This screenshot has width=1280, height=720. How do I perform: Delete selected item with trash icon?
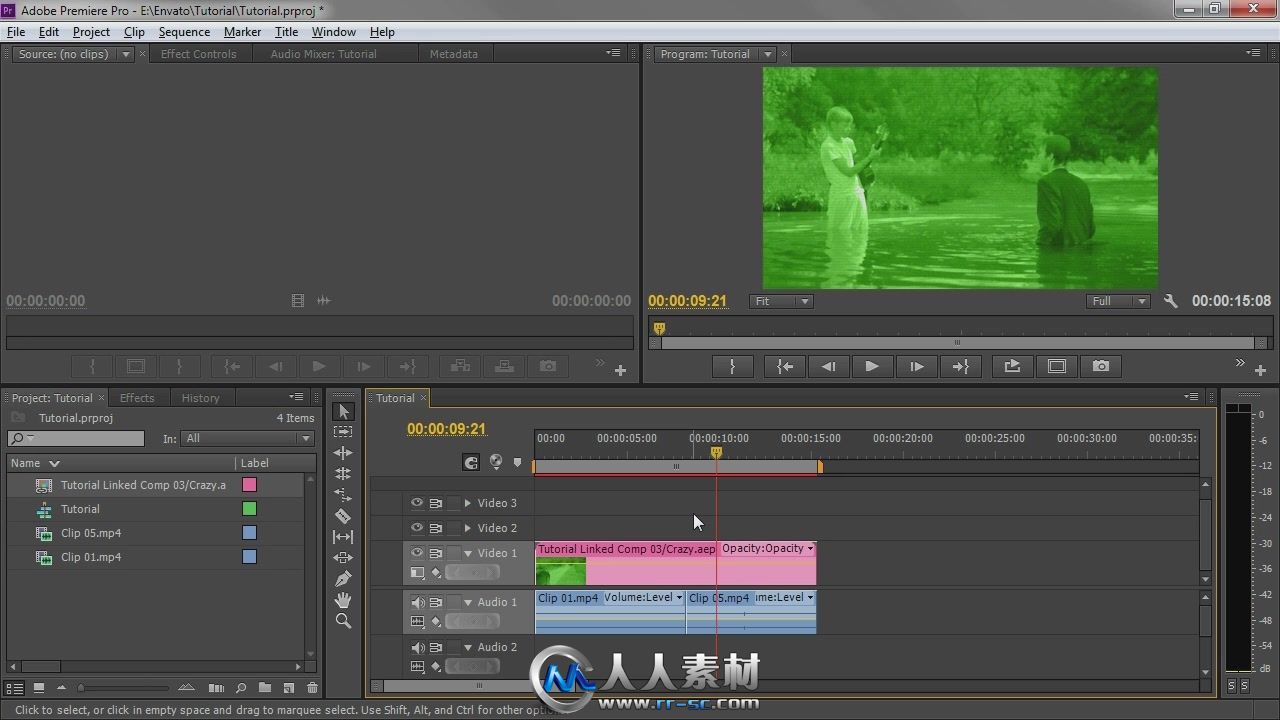pyautogui.click(x=312, y=688)
